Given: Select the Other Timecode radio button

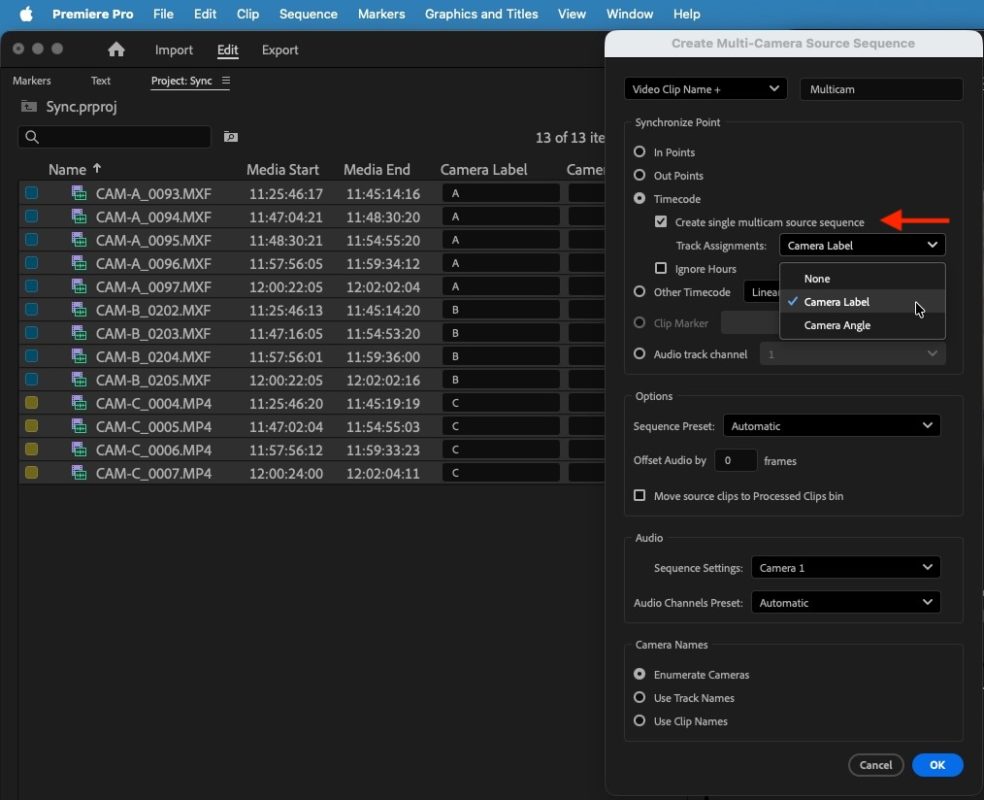Looking at the screenshot, I should [x=639, y=292].
